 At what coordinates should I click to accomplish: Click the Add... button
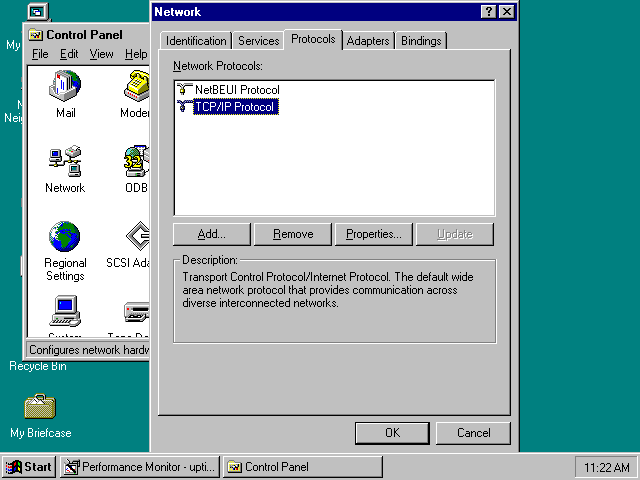(211, 234)
